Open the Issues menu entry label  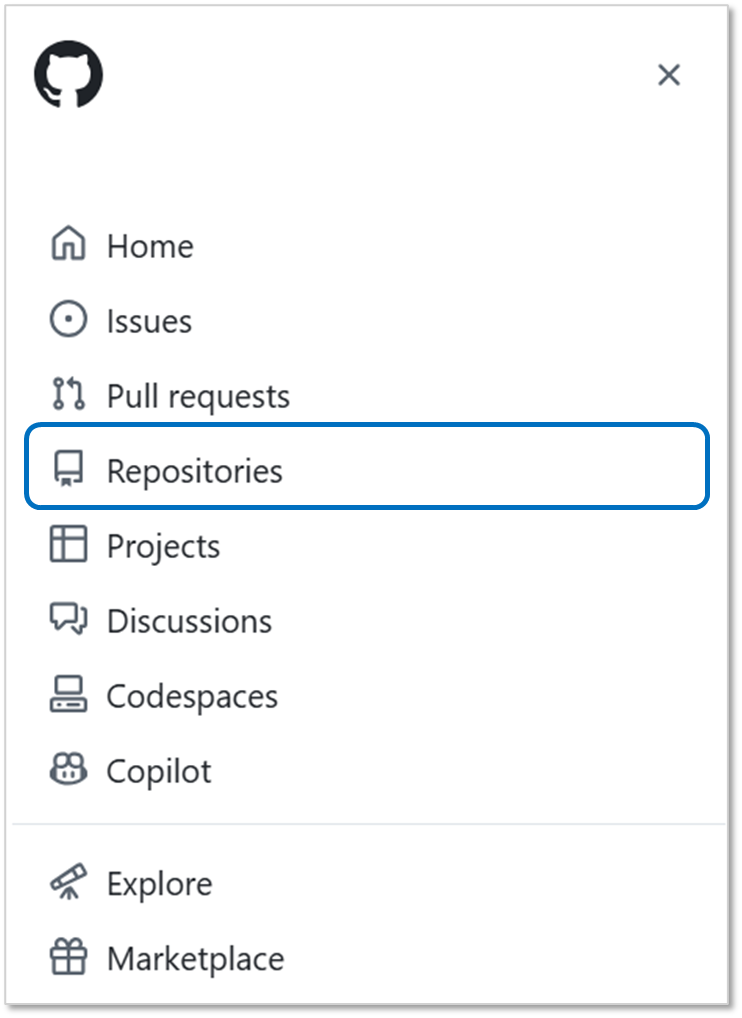click(149, 321)
